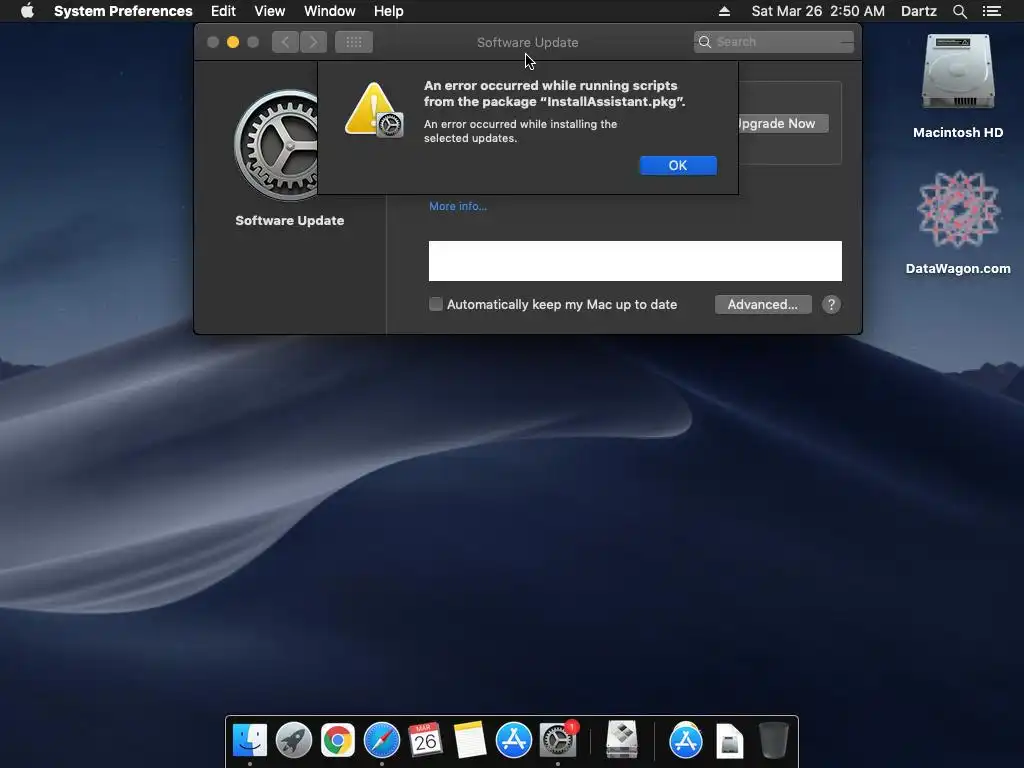The width and height of the screenshot is (1024, 768).
Task: Open the document stack in the Dock
Action: pos(729,741)
